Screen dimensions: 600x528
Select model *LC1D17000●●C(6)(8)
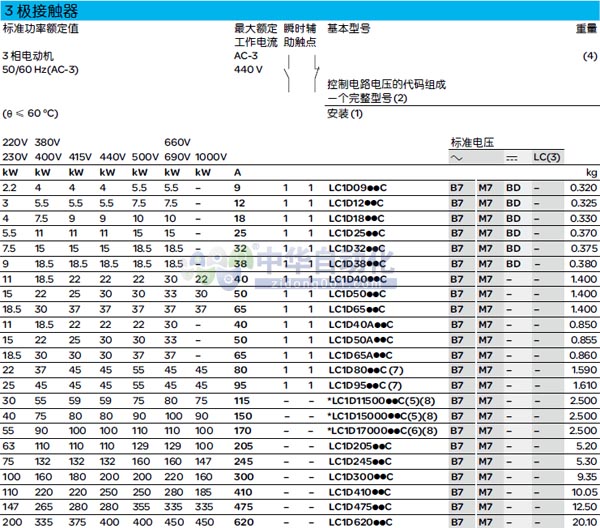382,431
